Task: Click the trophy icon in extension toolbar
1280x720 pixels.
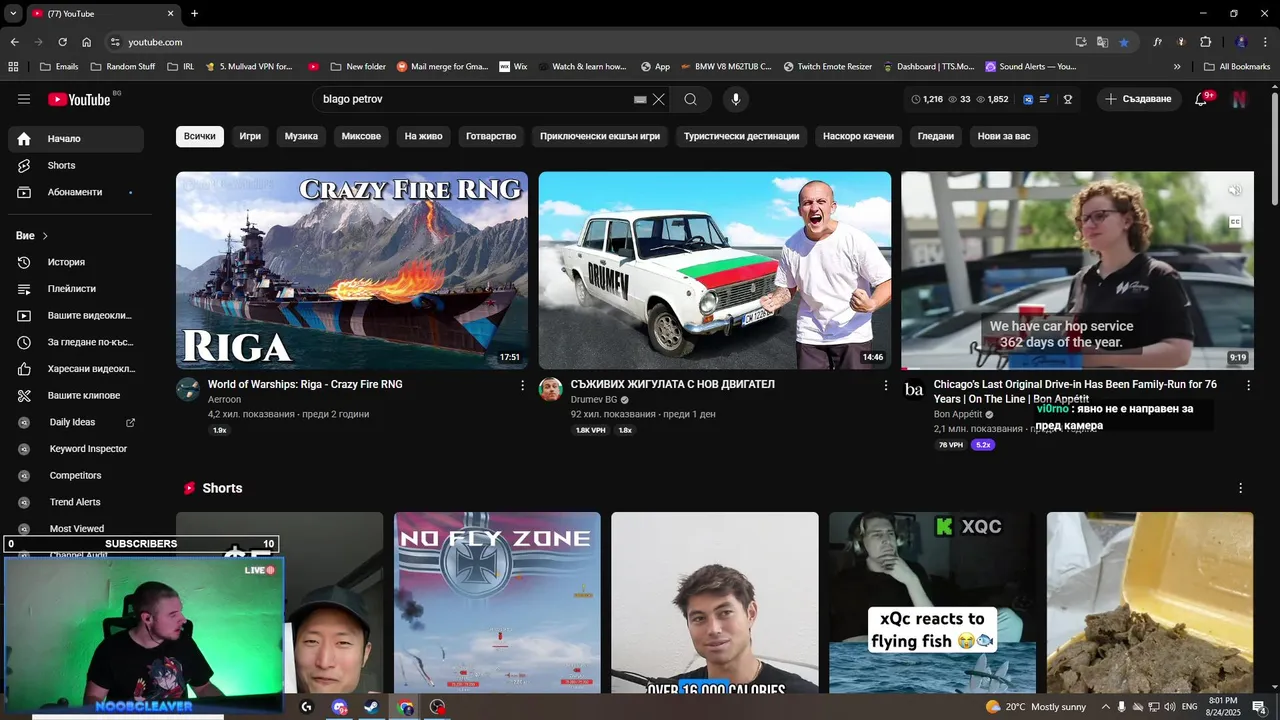Action: pyautogui.click(x=1068, y=99)
